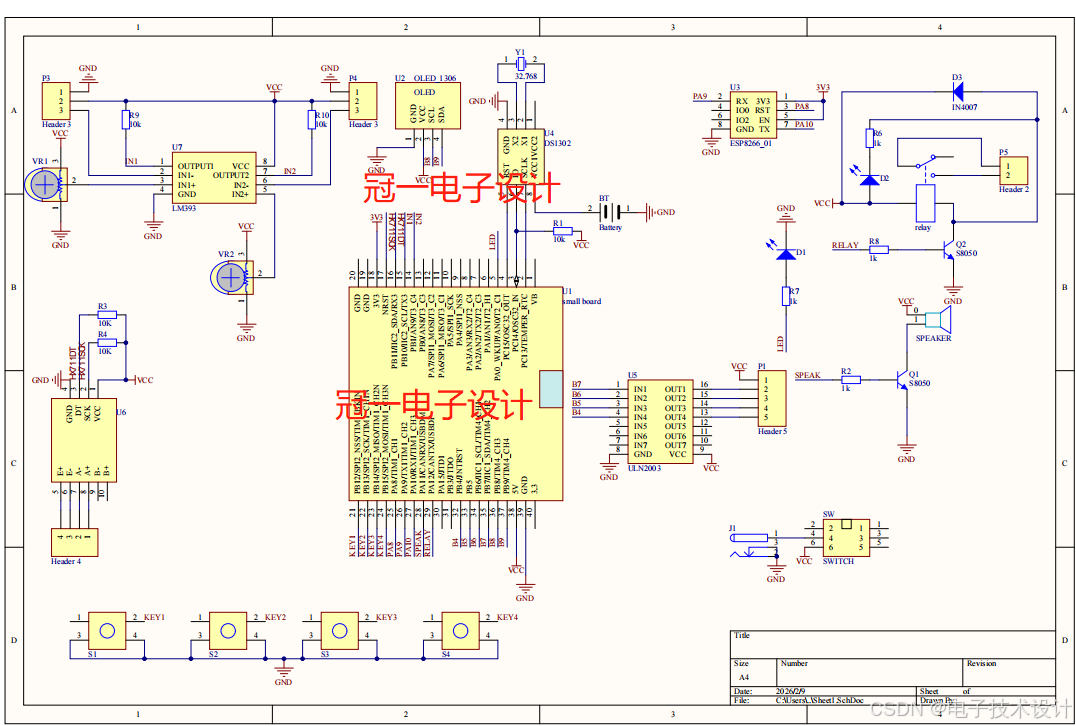Click the U3 ESP8266 module body
Screen dimensions: 1076x726
tap(753, 115)
